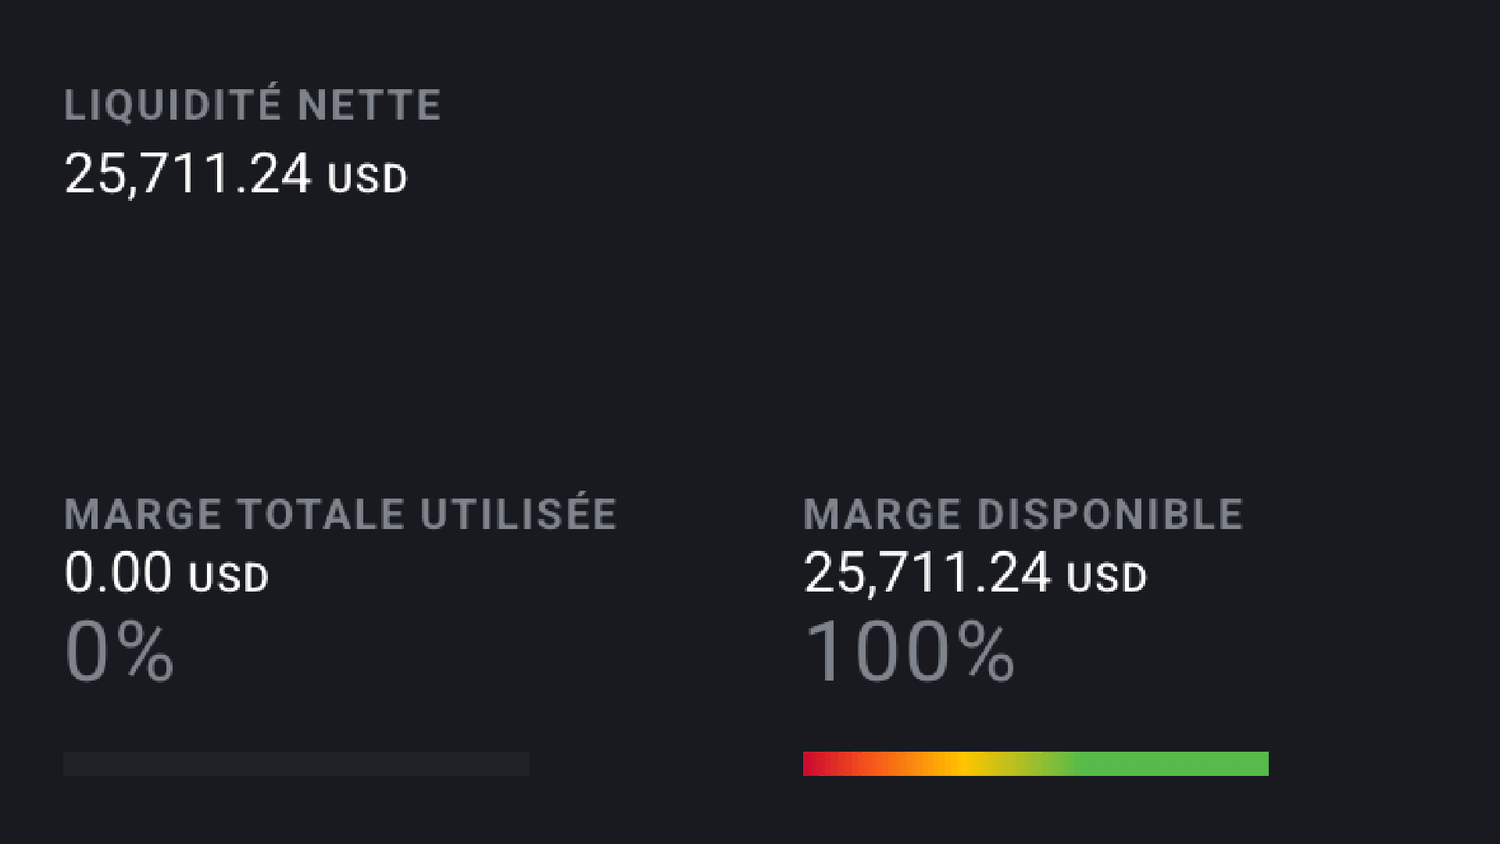Select the 0.00 used margin value
1500x844 pixels.
pyautogui.click(x=118, y=573)
